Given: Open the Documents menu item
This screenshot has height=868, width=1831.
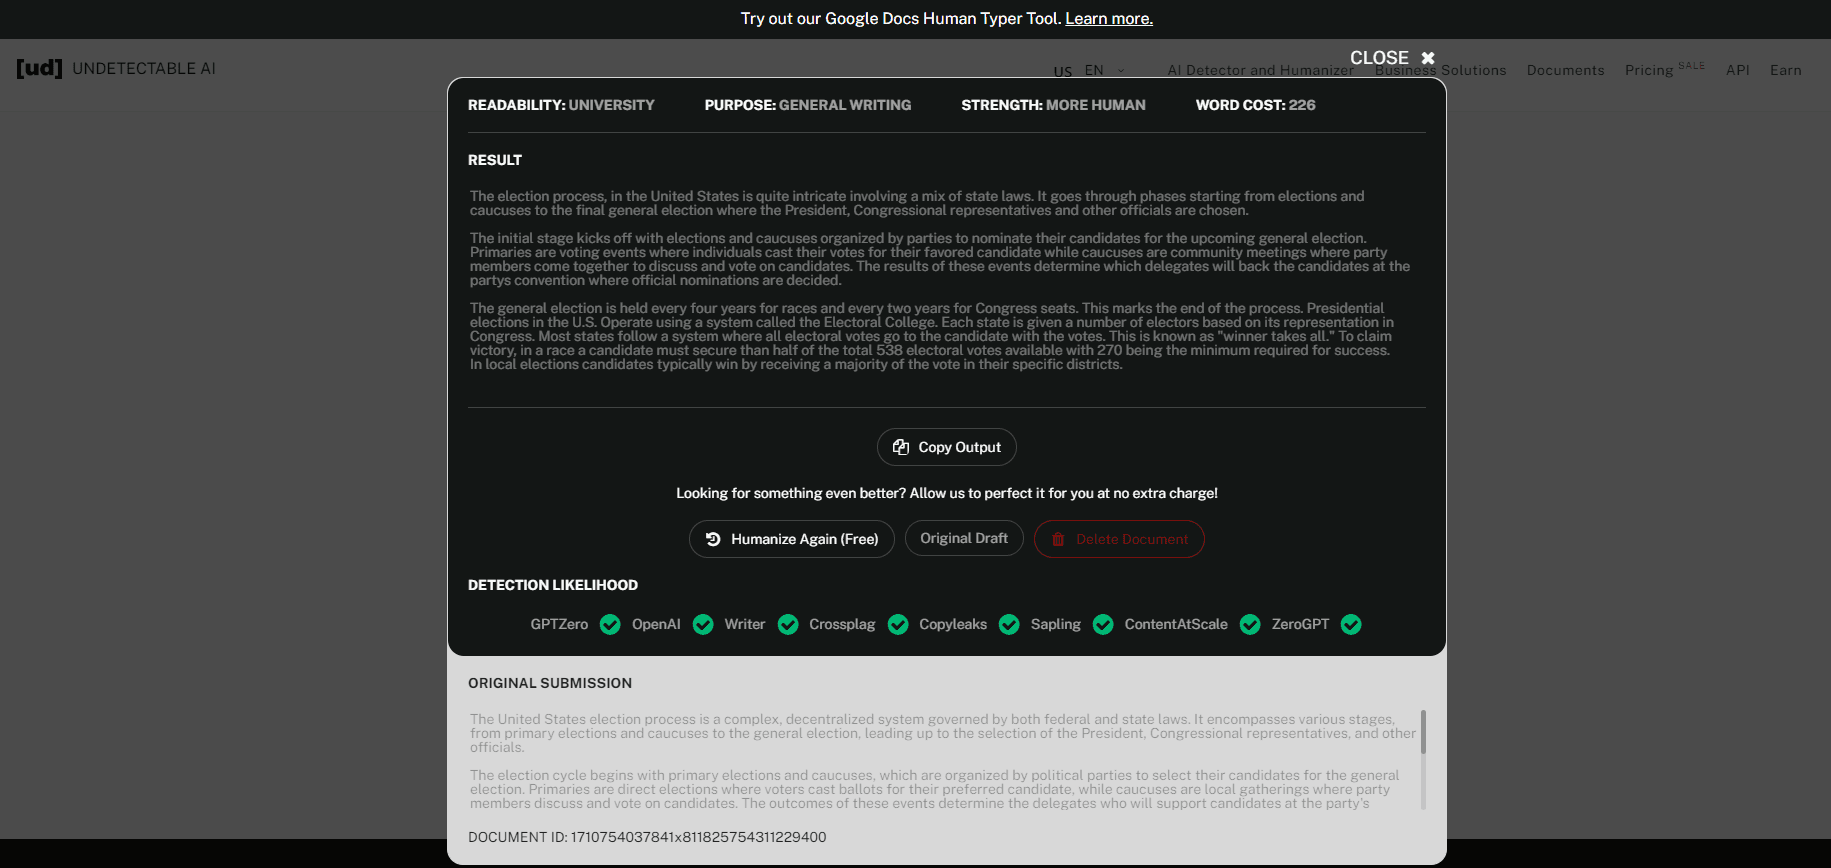Looking at the screenshot, I should [1565, 71].
